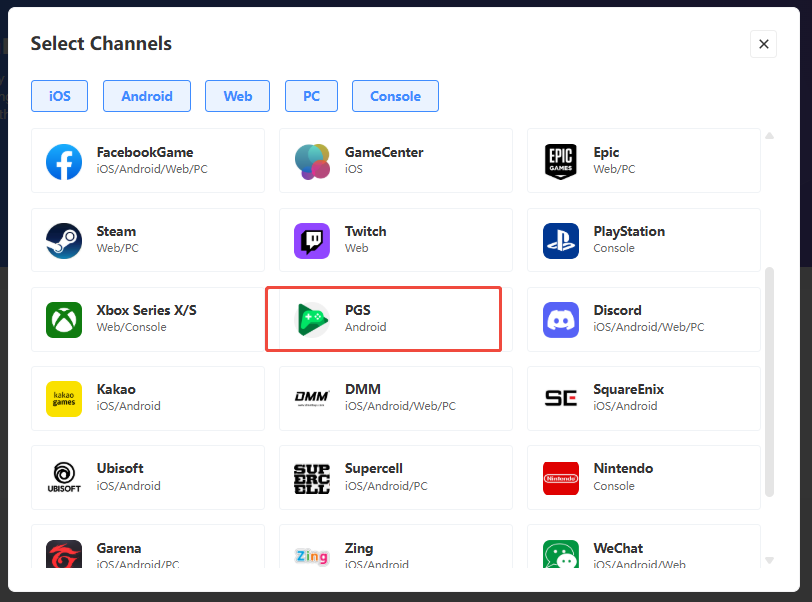Click the scroll up arrow of channel list
The image size is (812, 602).
click(770, 136)
